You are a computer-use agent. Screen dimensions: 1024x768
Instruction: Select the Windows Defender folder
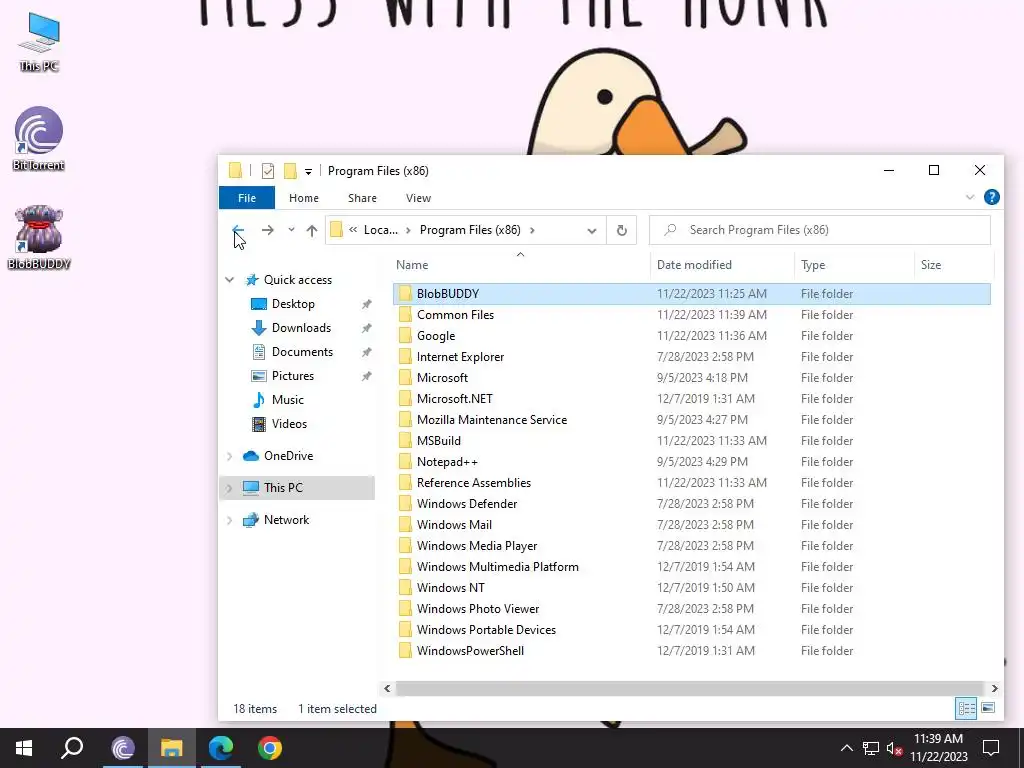point(692,504)
